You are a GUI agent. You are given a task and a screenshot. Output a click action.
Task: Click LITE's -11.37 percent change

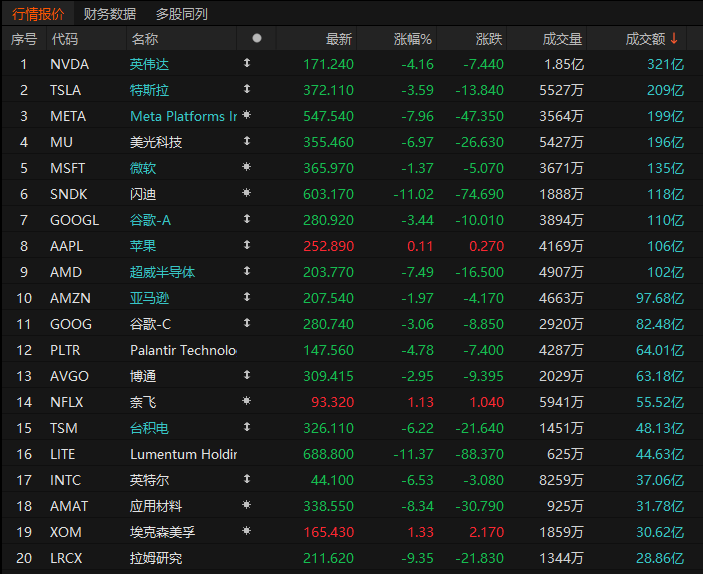(413, 454)
